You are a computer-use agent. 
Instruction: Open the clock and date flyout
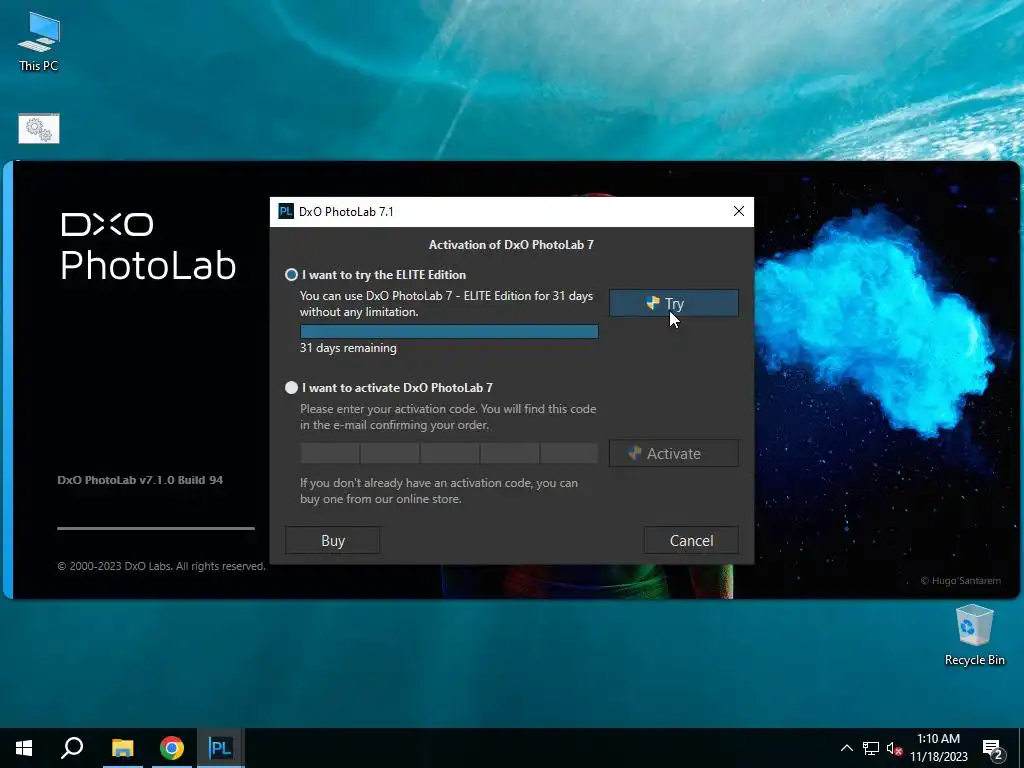tap(938, 748)
